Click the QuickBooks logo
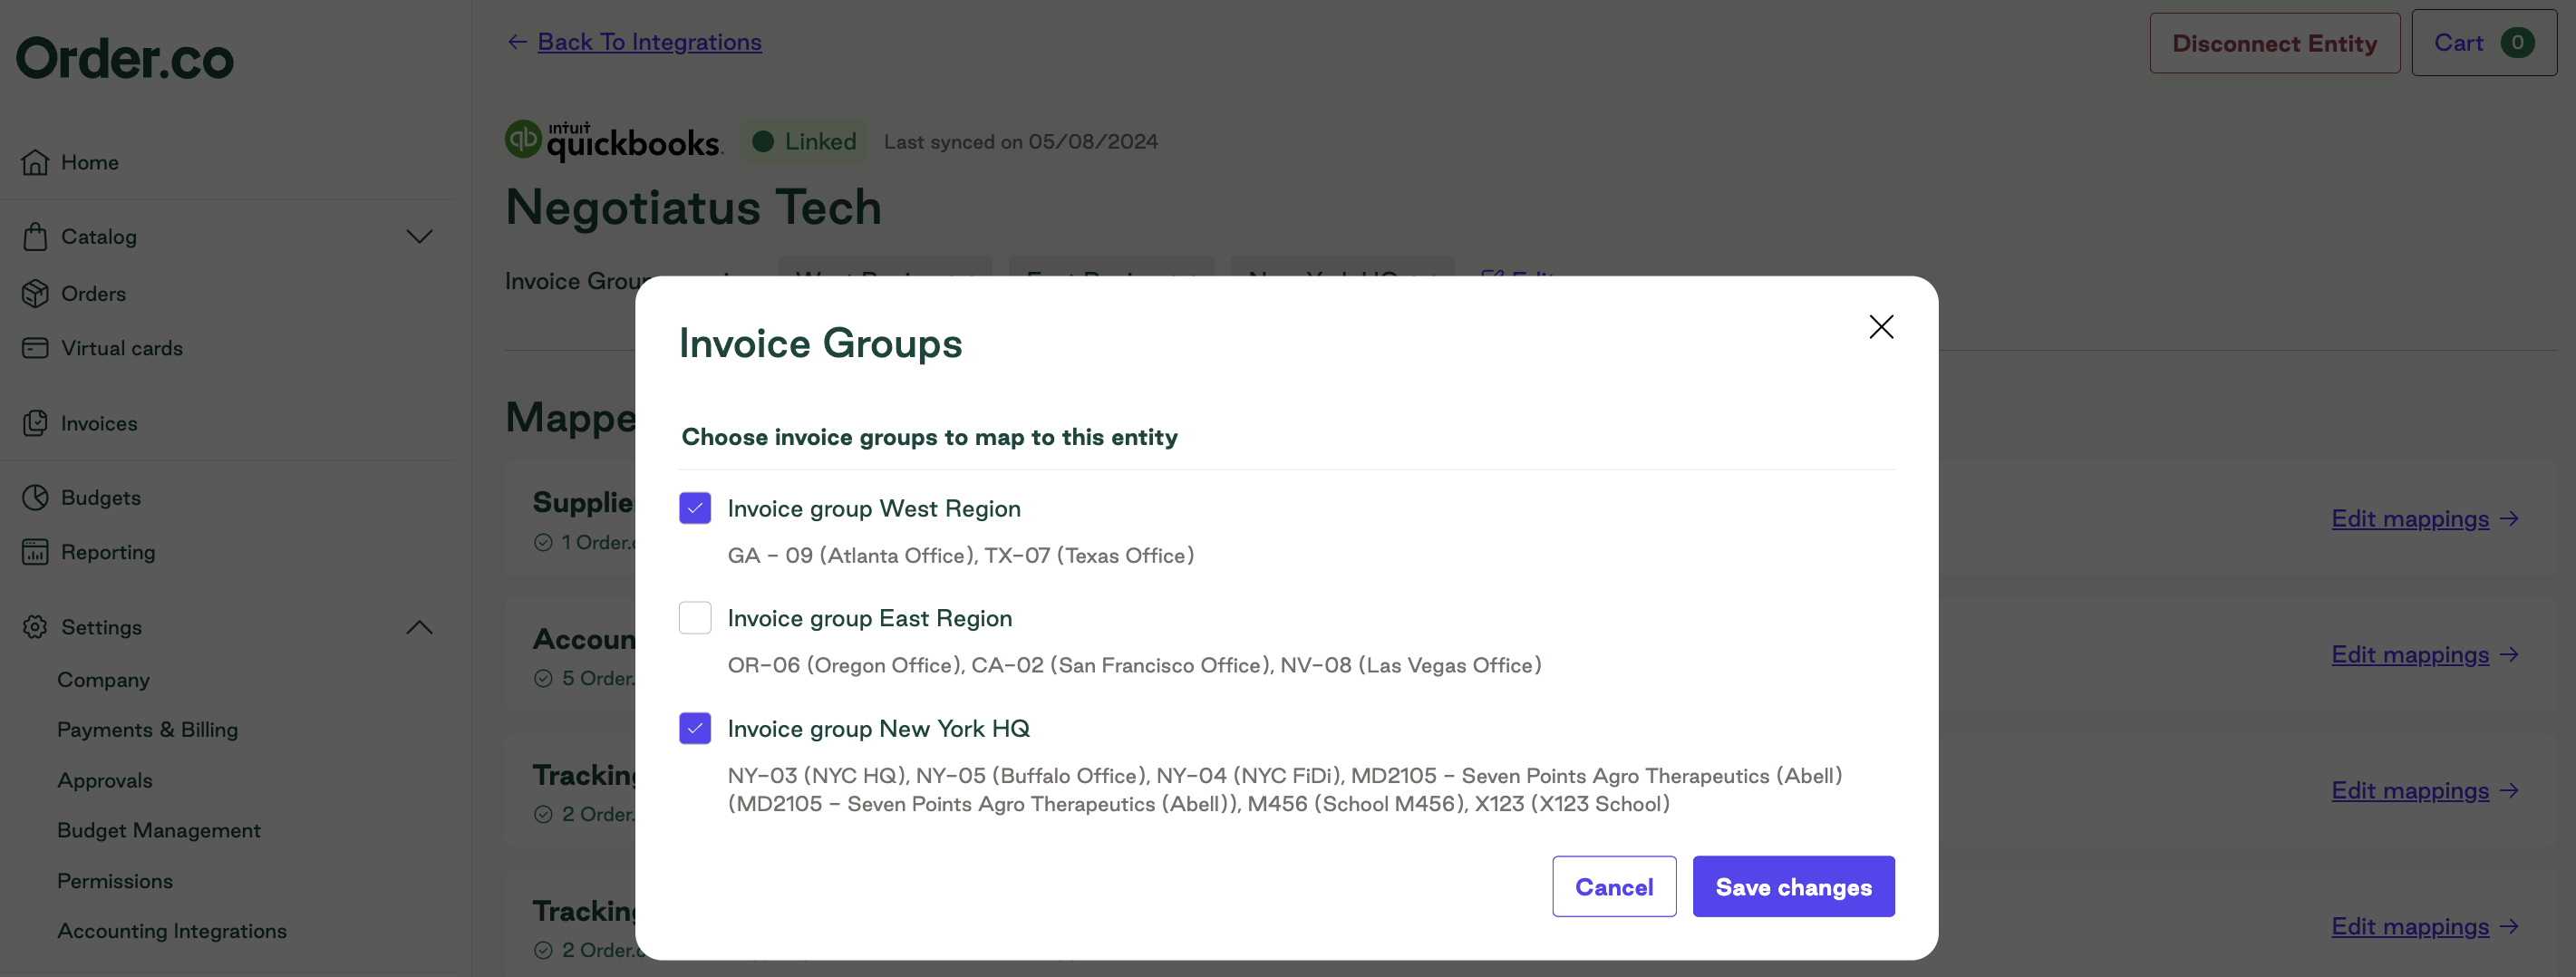2576x977 pixels. [x=614, y=140]
